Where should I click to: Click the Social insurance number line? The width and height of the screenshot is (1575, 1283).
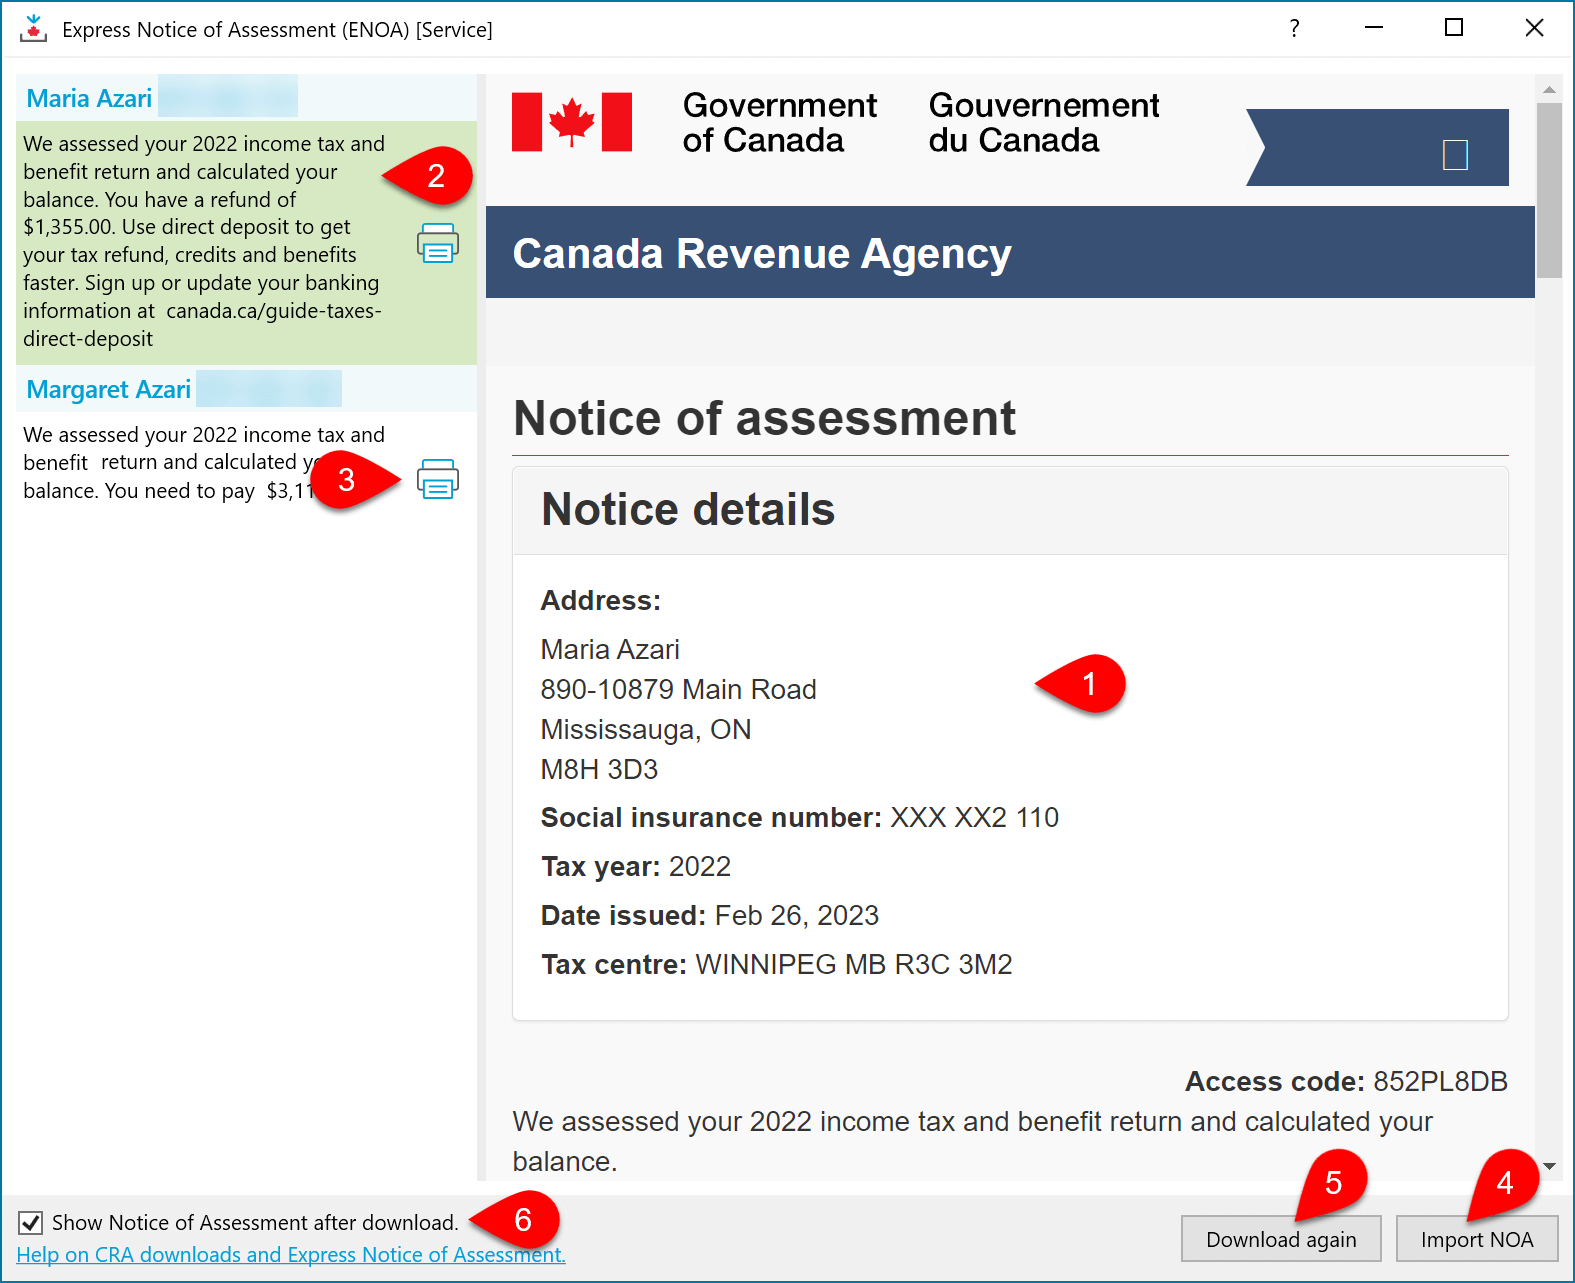(800, 817)
